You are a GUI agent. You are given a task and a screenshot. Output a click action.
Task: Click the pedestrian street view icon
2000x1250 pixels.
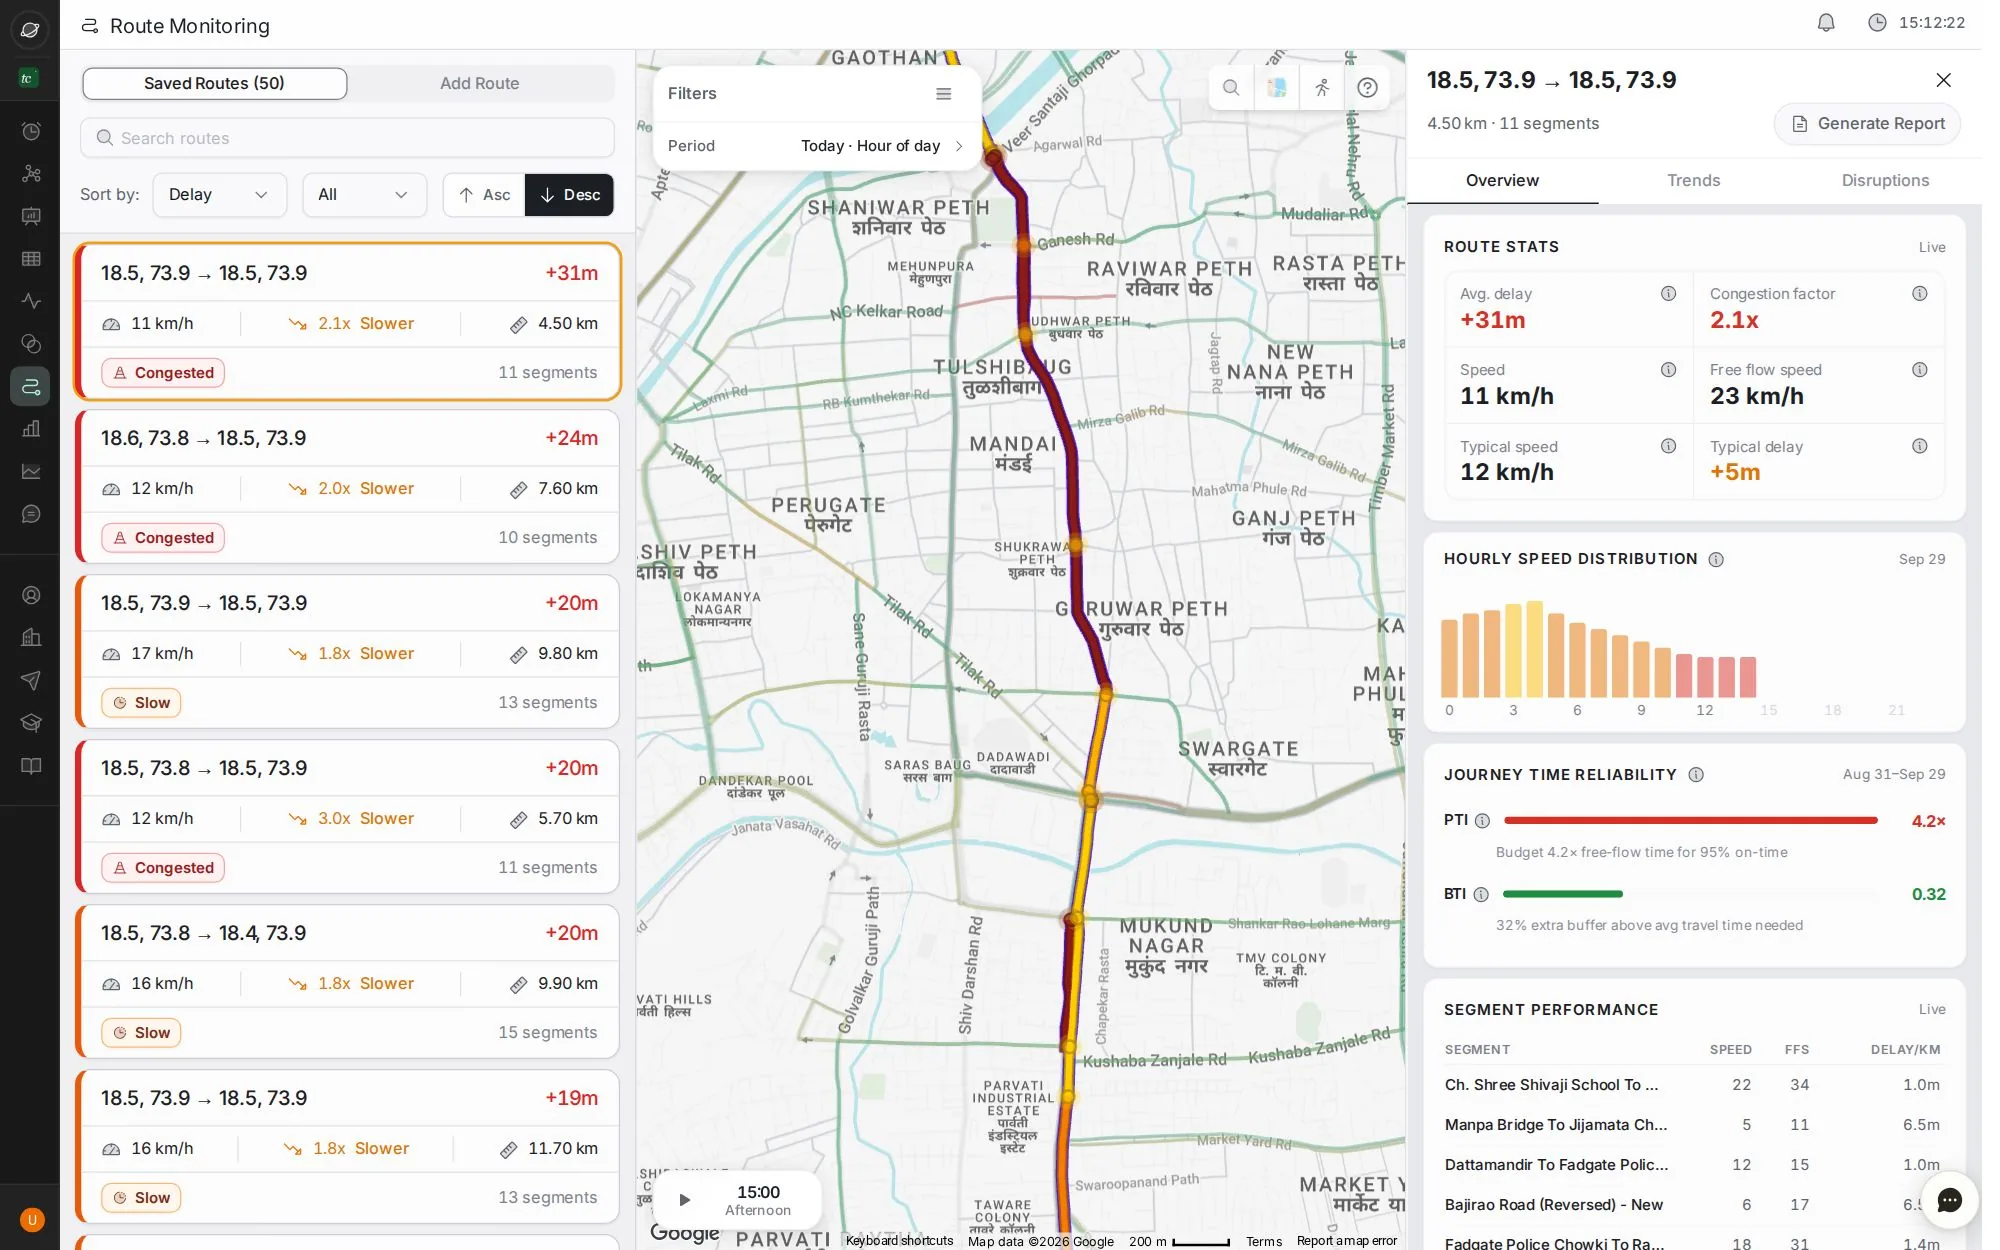[x=1322, y=88]
